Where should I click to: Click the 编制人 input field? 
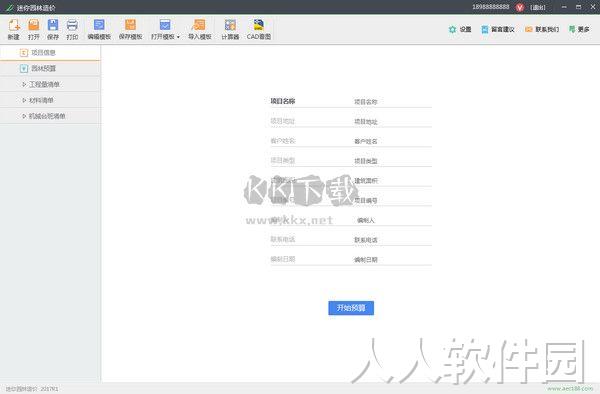(x=393, y=220)
